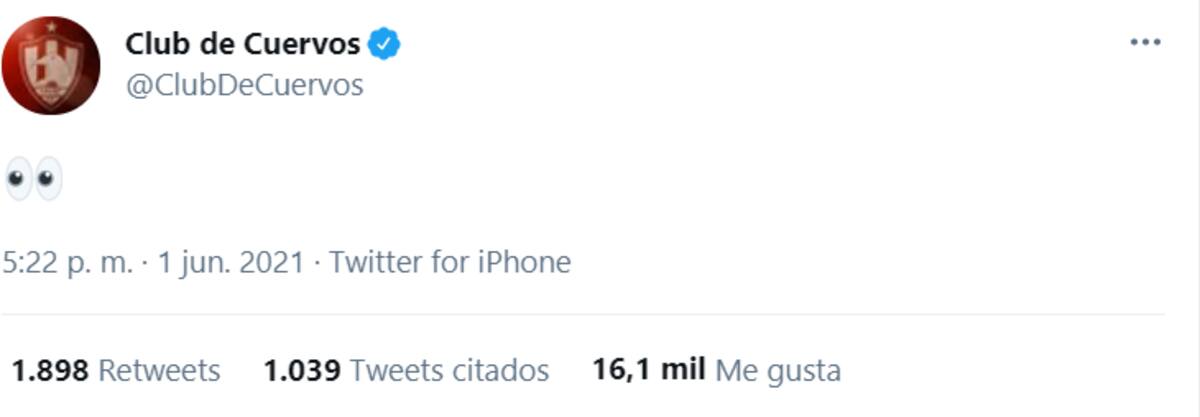This screenshot has width=1200, height=417.
Task: Click the left eye of the emoji
Action: [x=18, y=179]
